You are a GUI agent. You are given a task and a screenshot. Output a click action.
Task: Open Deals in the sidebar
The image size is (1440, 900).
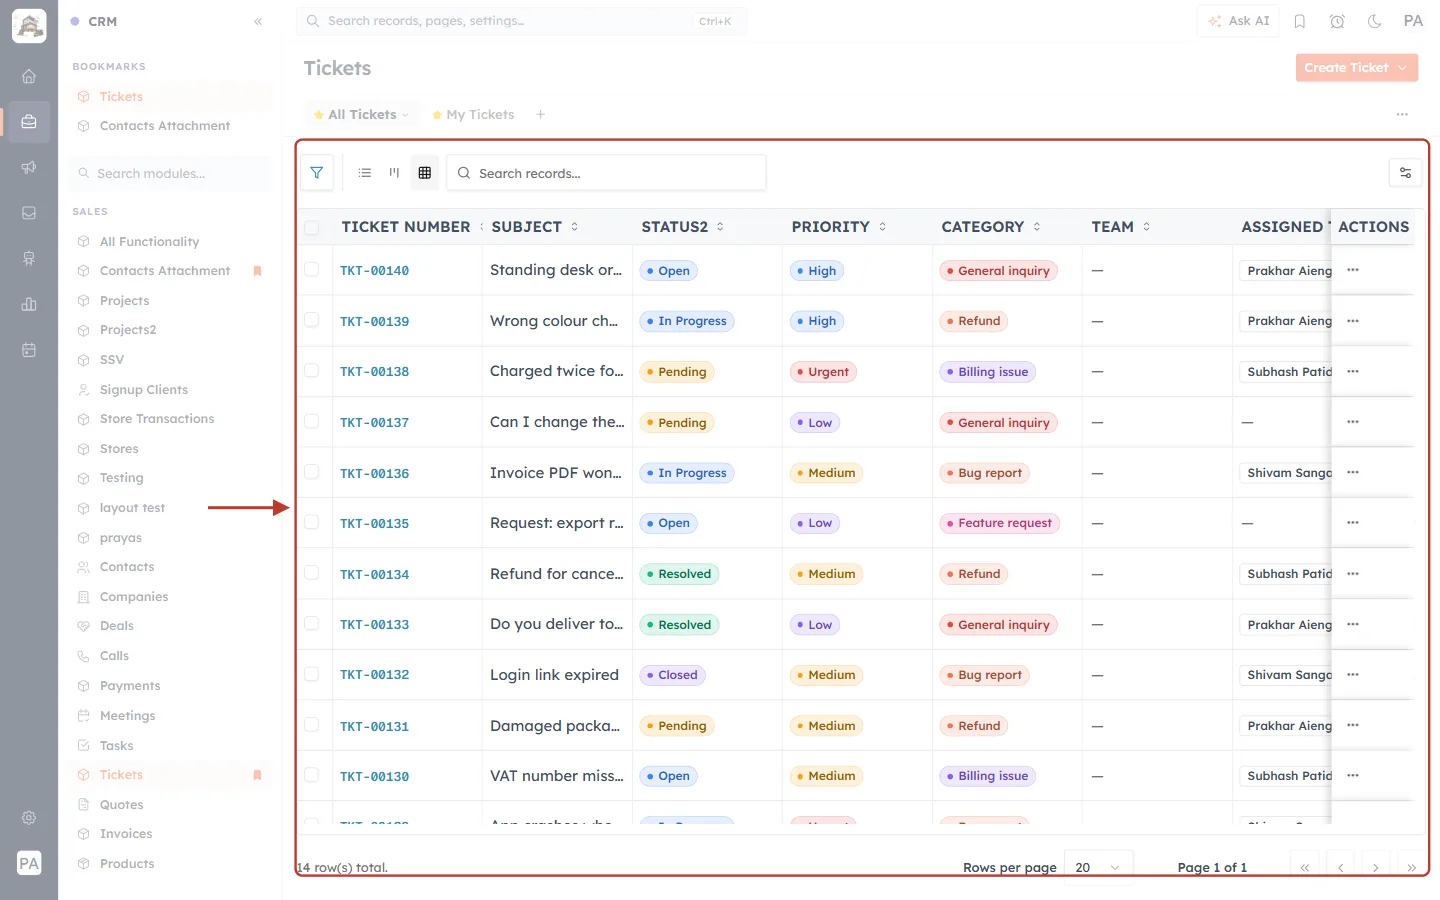click(x=117, y=626)
